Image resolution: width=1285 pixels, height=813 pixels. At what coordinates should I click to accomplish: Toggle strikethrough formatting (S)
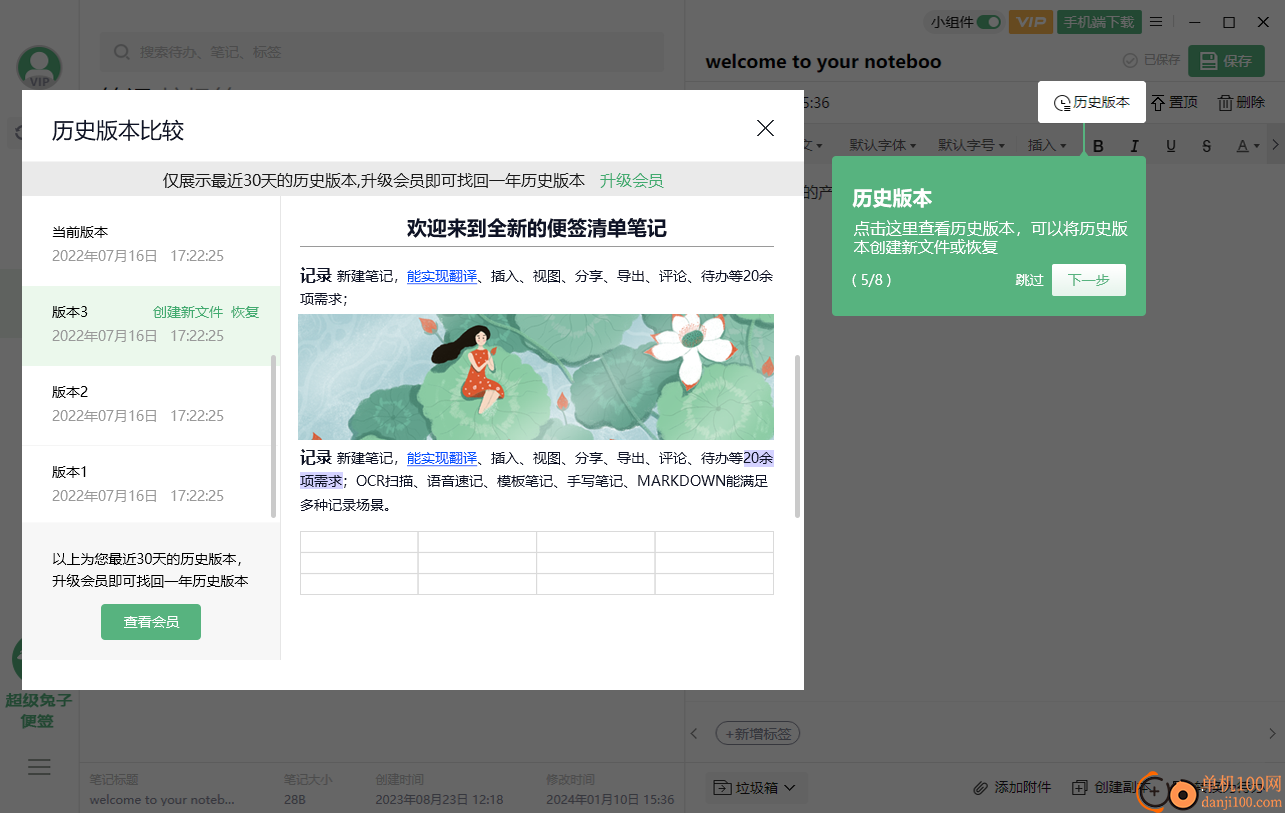[1207, 146]
